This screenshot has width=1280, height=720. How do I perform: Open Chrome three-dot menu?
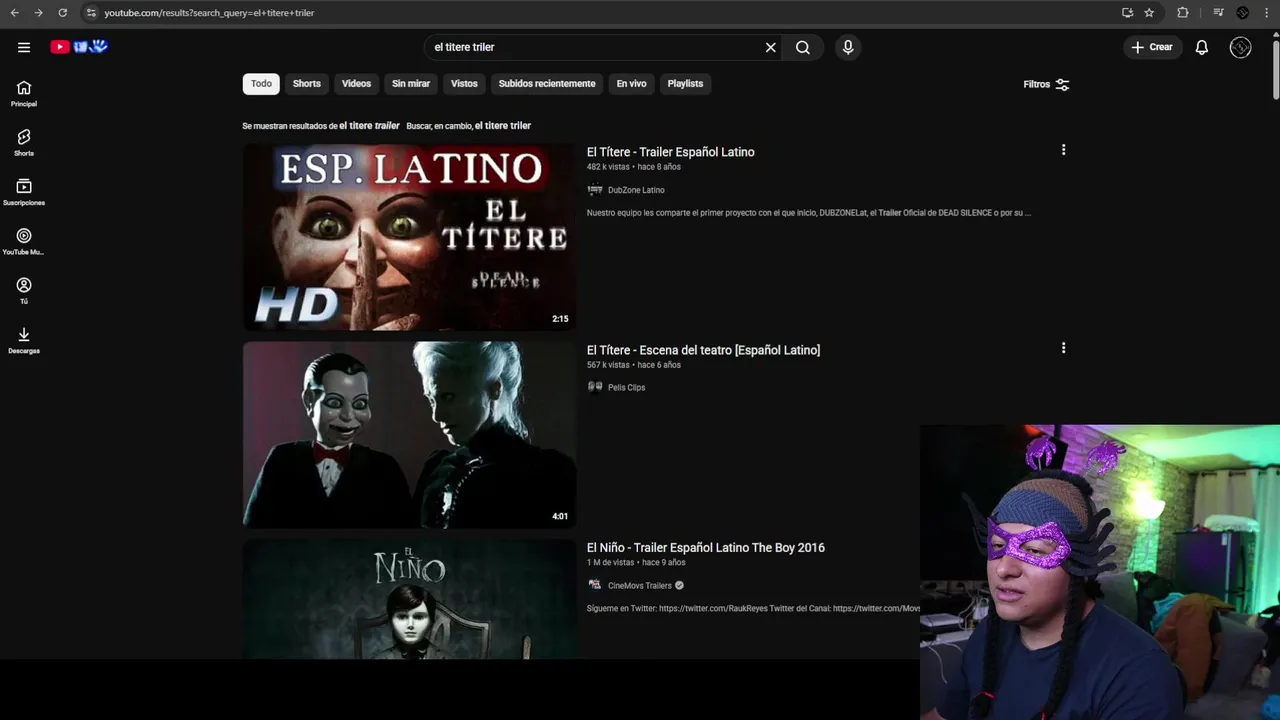tap(1267, 13)
